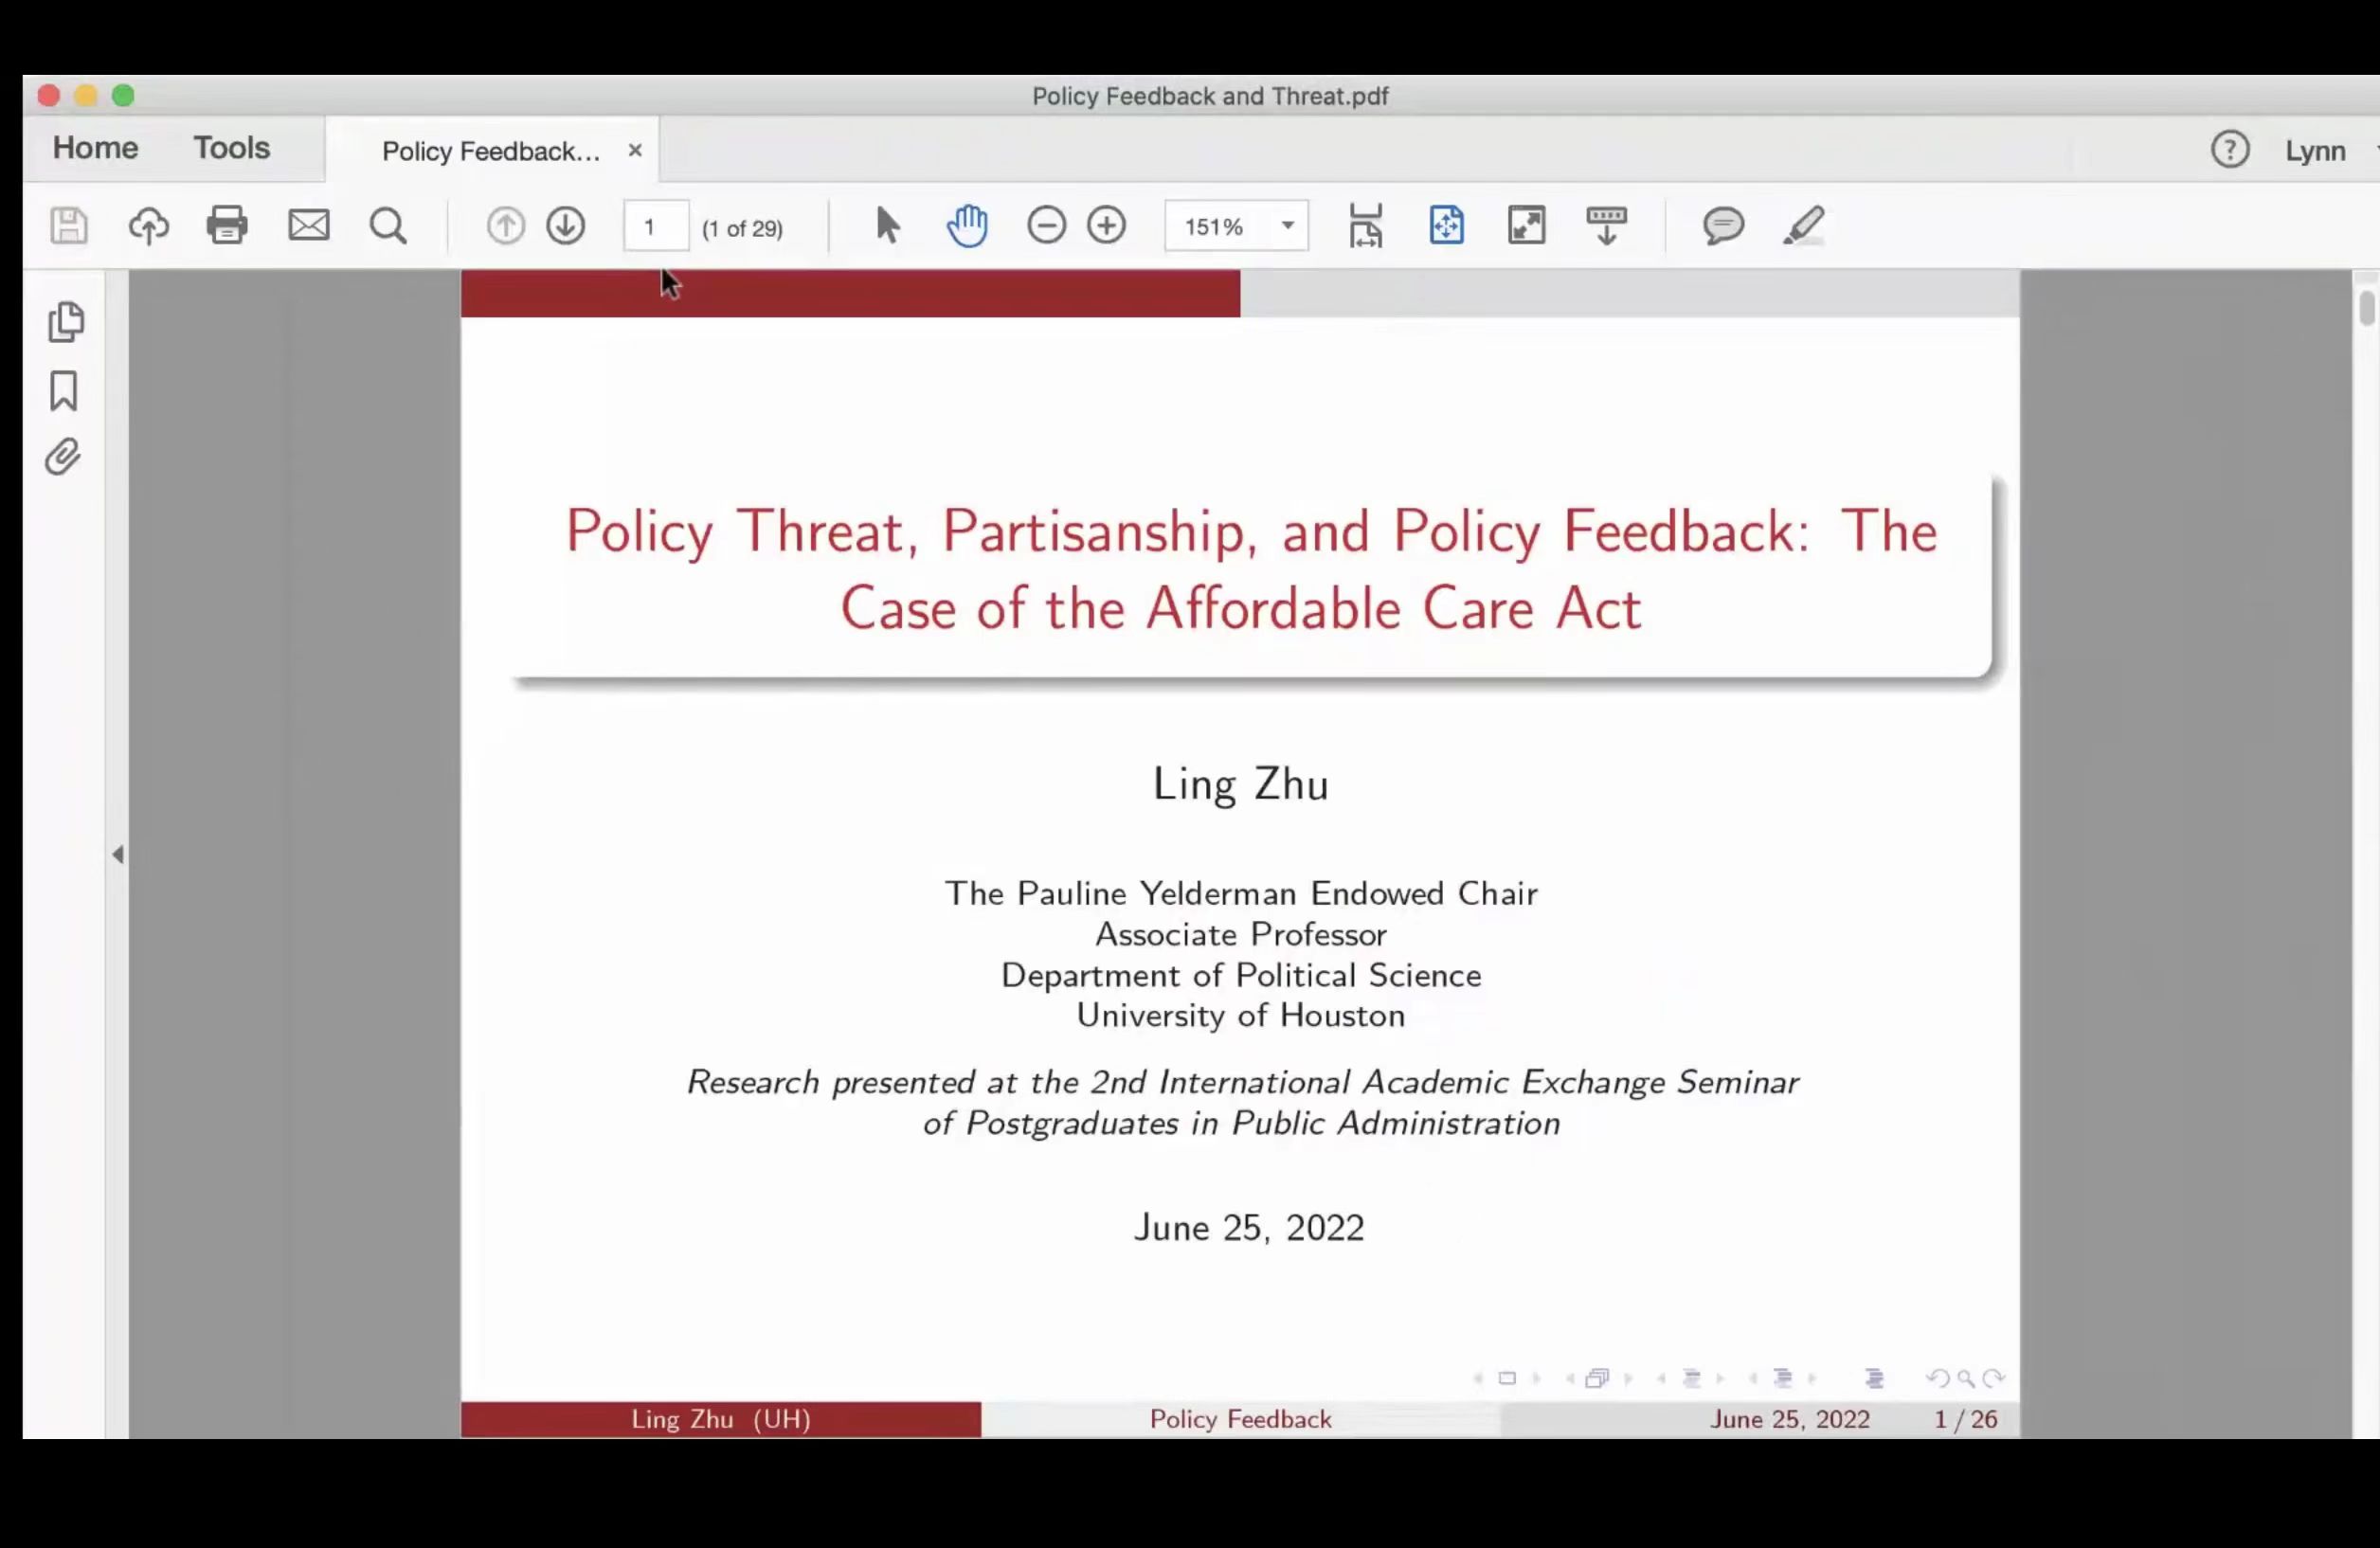The height and width of the screenshot is (1548, 2380).
Task: Add a comment with speech bubble icon
Action: (1723, 226)
